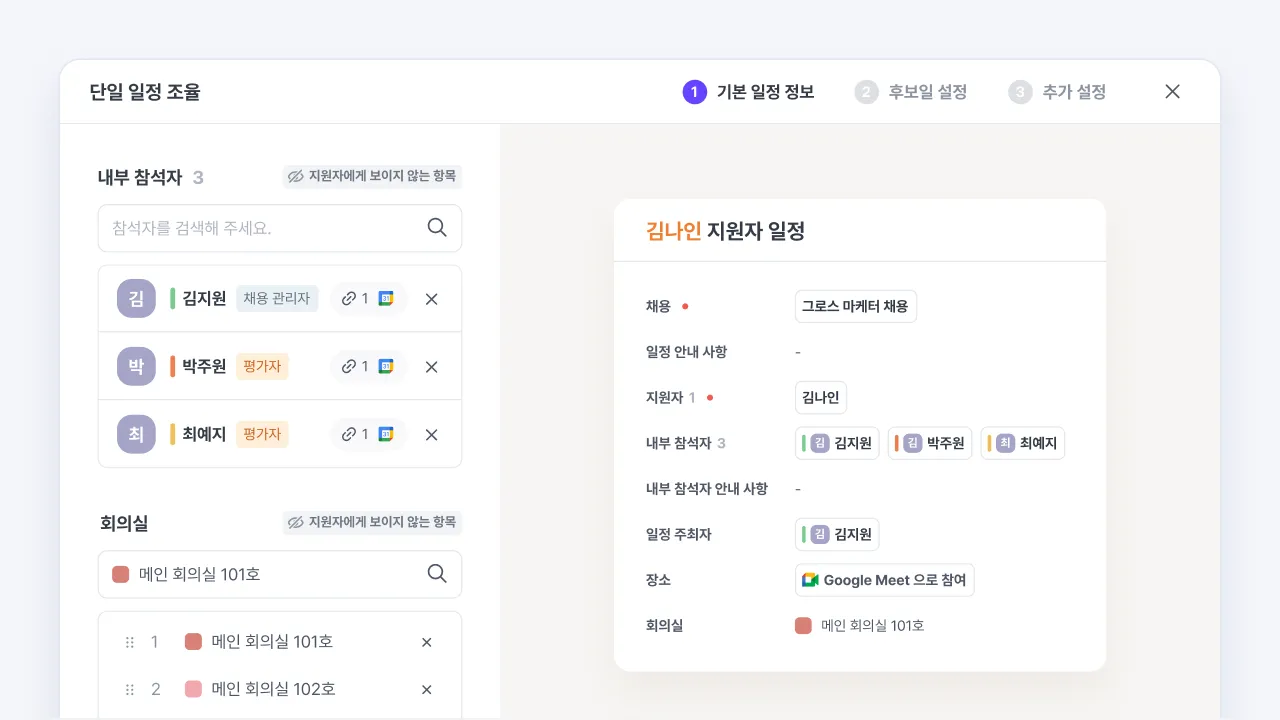Click hidden-eye icon beside 내부 참석자 heading

[295, 177]
